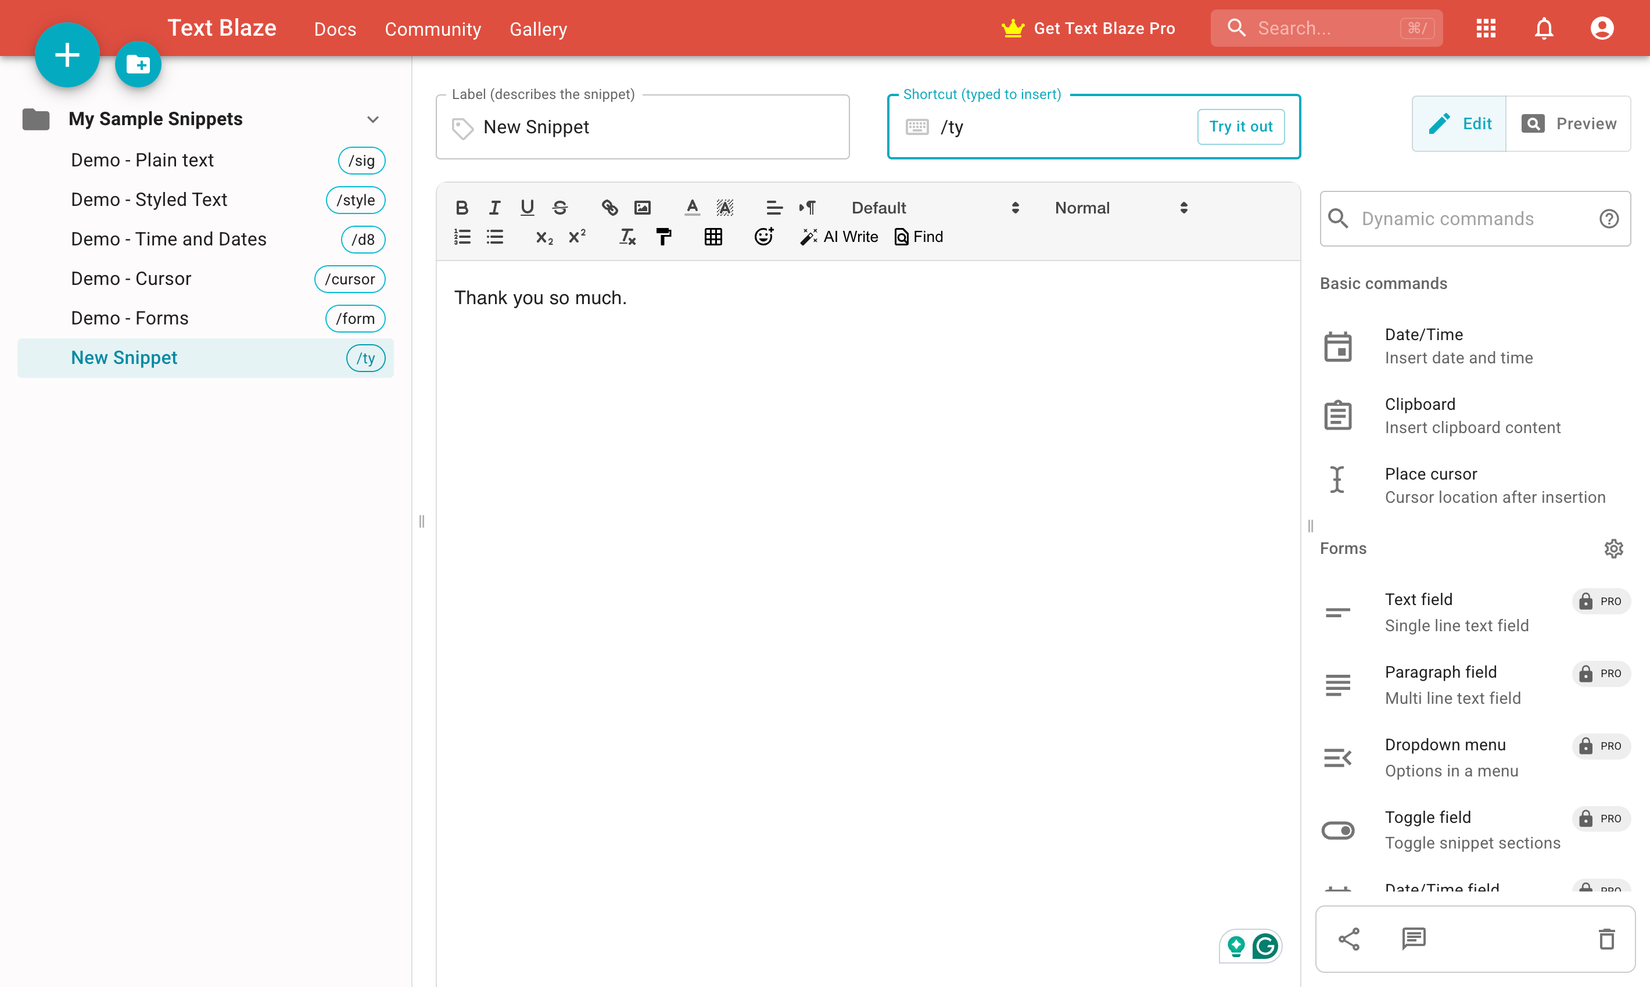Apply bold formatting in the editor

tap(461, 207)
